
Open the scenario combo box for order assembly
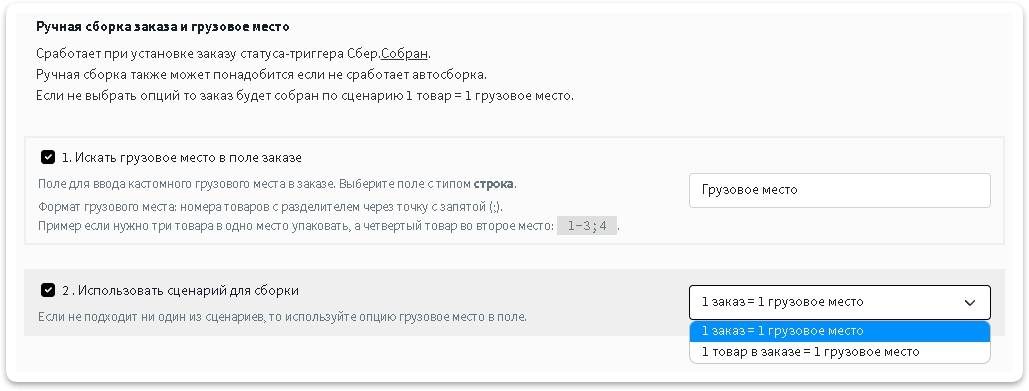point(839,302)
